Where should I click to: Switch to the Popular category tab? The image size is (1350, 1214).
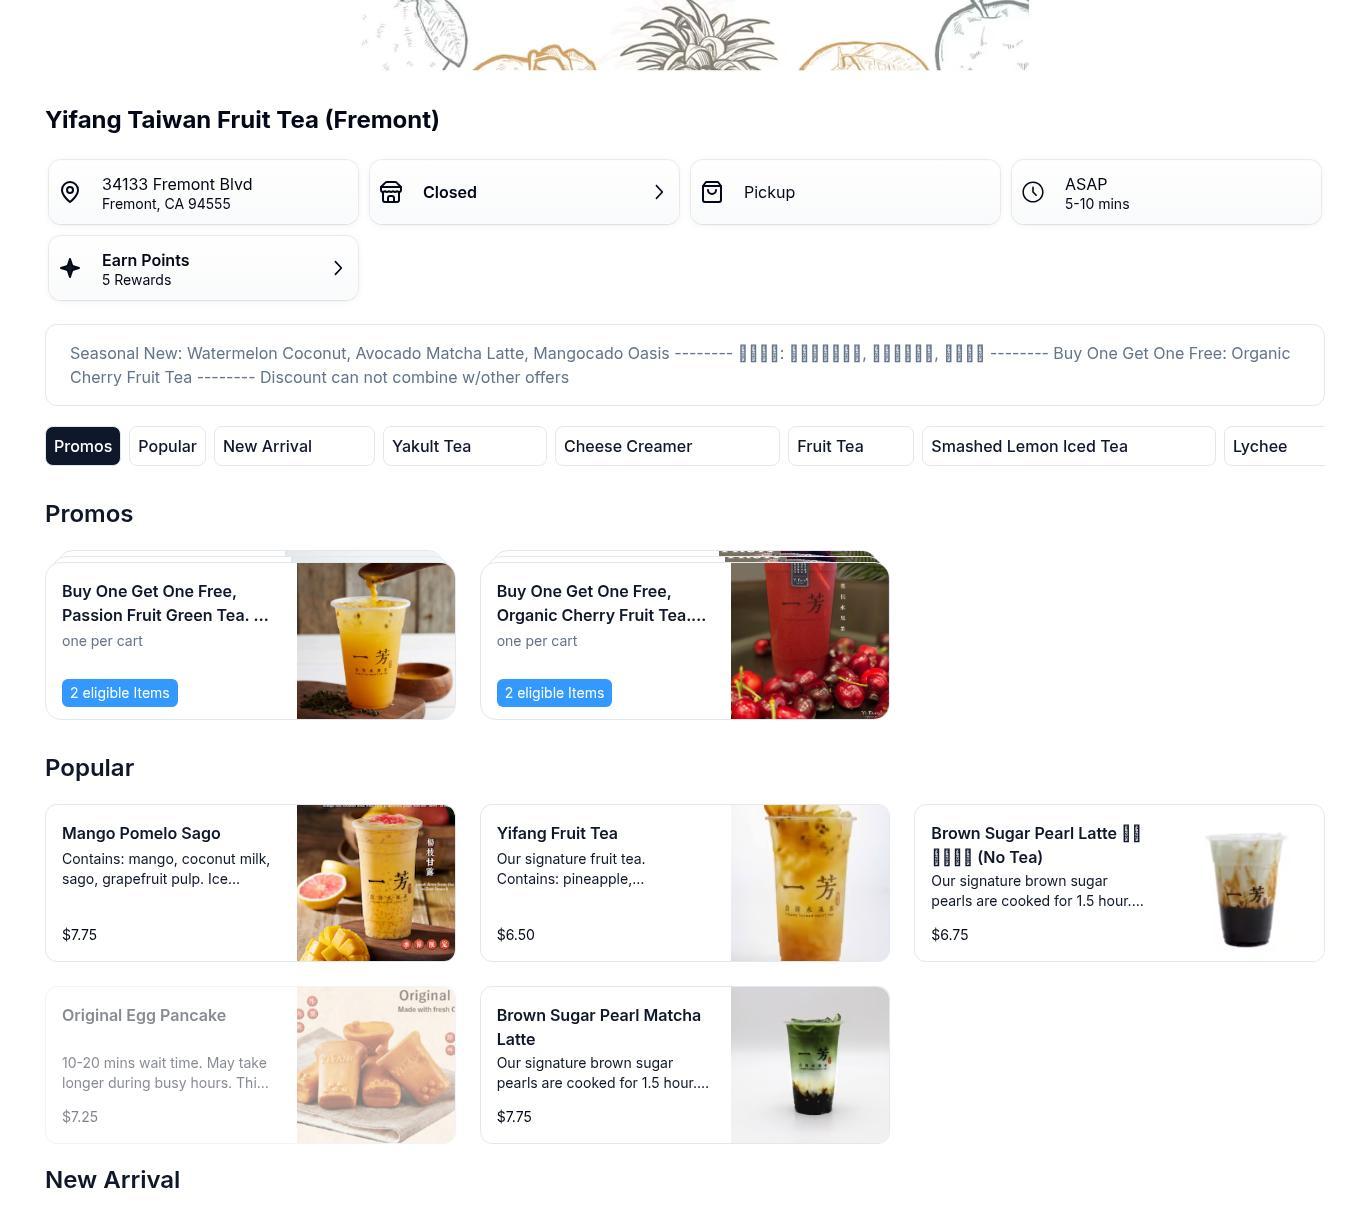[167, 446]
